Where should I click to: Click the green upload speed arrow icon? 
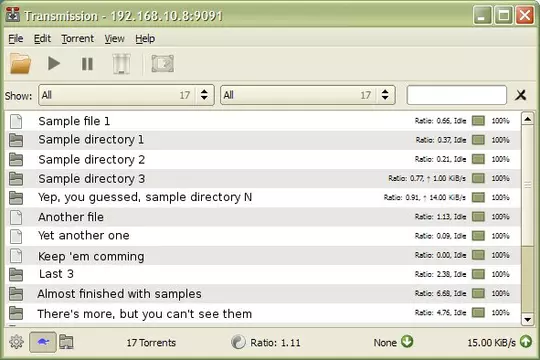click(526, 342)
